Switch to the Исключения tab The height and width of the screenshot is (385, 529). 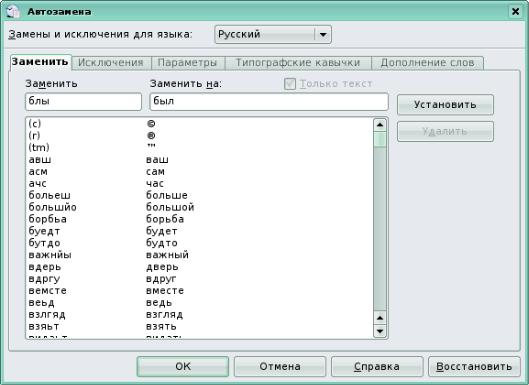pos(111,63)
